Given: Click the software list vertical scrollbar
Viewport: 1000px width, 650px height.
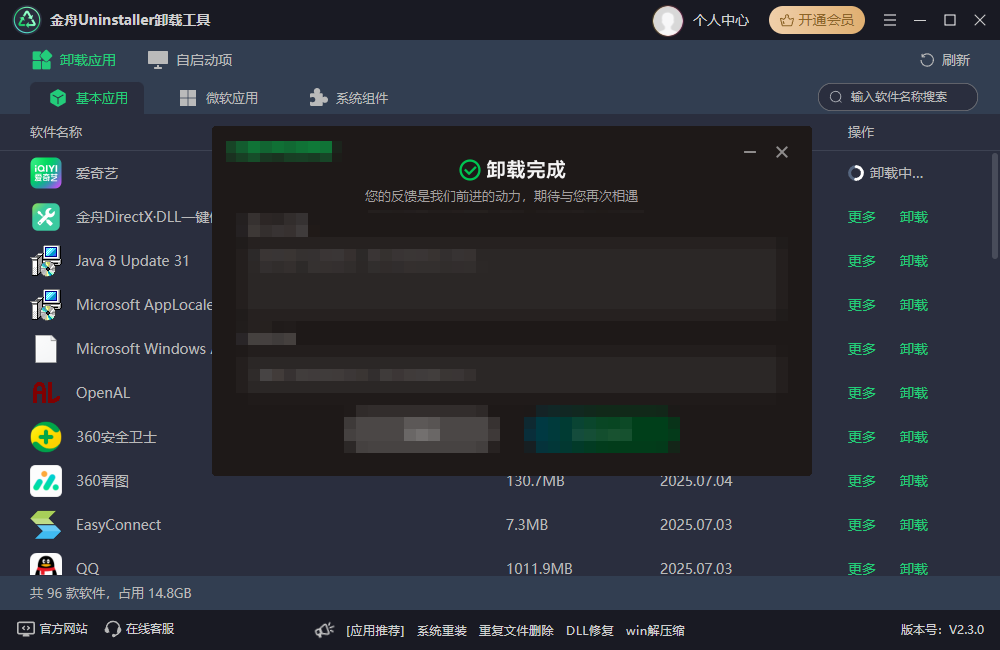Looking at the screenshot, I should point(995,205).
